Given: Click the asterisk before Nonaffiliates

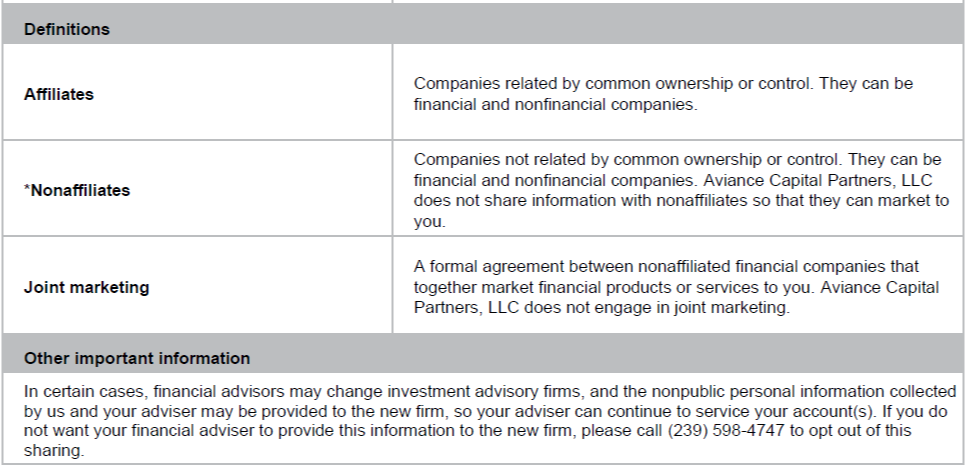Looking at the screenshot, I should 27,189.
